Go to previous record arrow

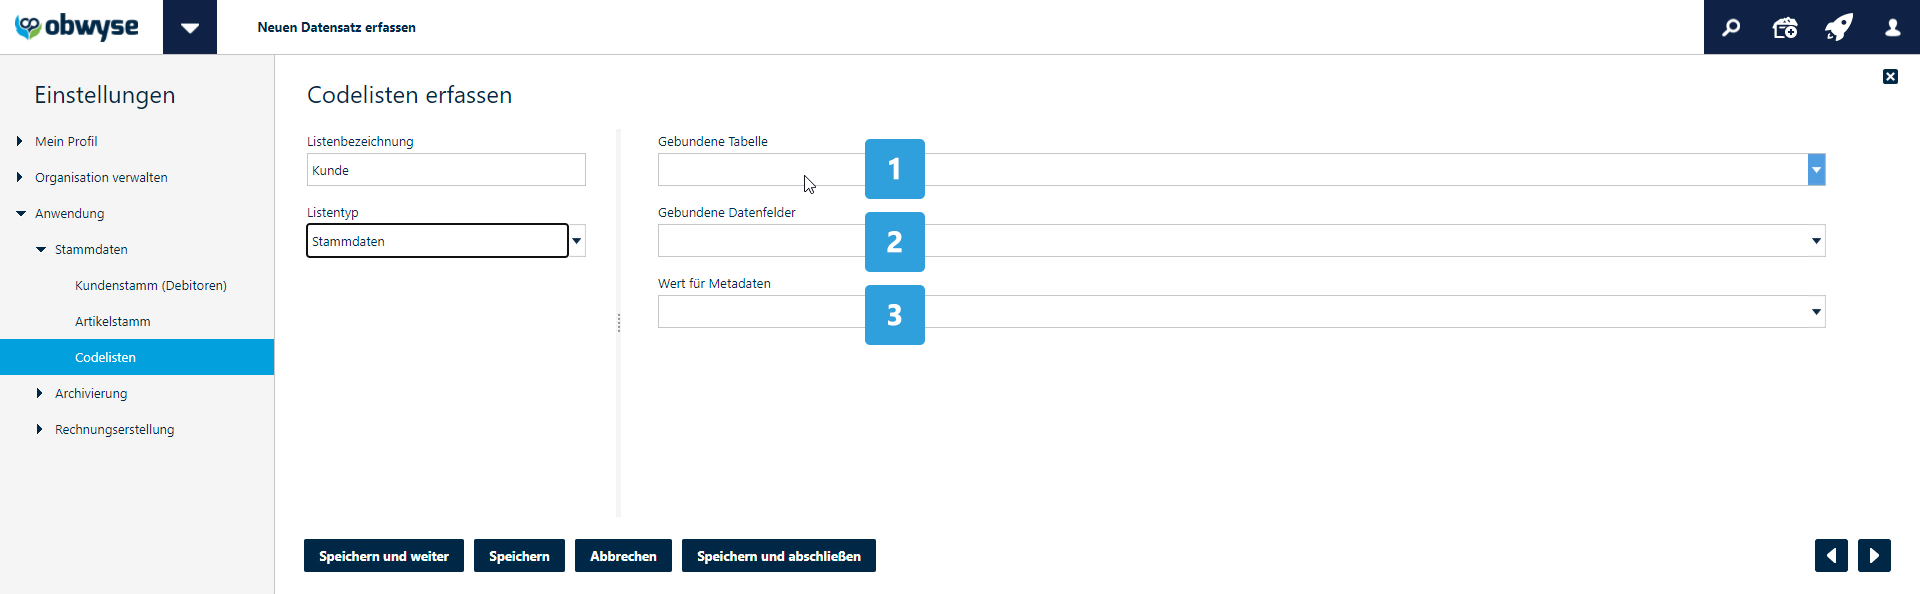click(x=1831, y=555)
